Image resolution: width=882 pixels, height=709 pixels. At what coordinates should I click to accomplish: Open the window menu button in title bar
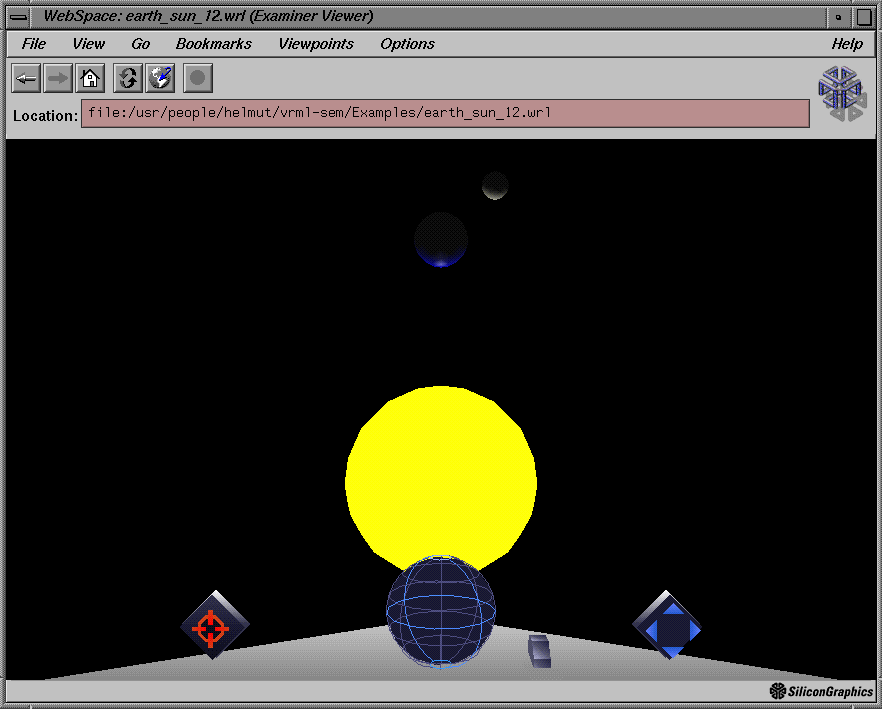point(18,16)
